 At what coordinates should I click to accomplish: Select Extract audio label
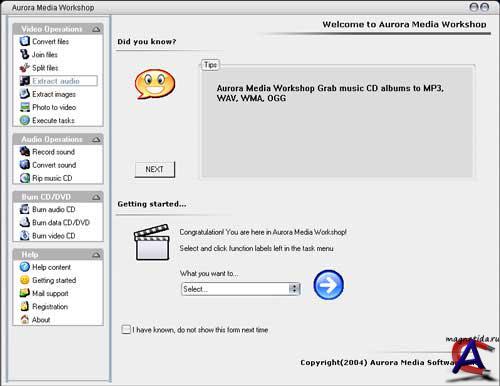tap(56, 81)
